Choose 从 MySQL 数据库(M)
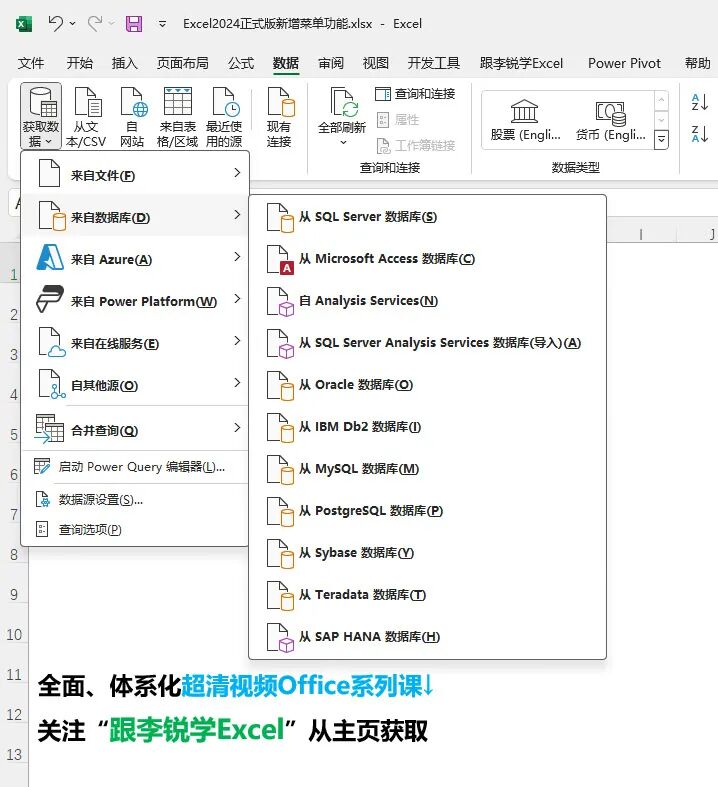 click(427, 469)
